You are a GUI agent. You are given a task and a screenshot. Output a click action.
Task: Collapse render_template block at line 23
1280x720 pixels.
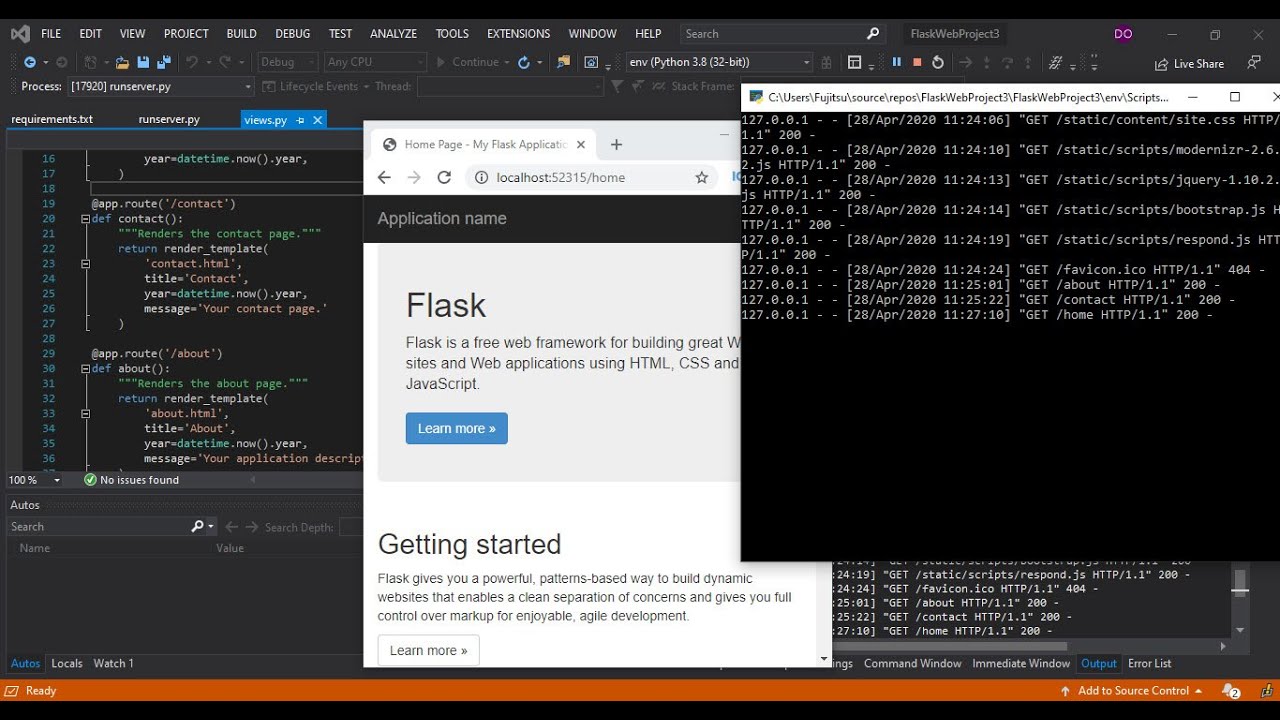(x=85, y=263)
